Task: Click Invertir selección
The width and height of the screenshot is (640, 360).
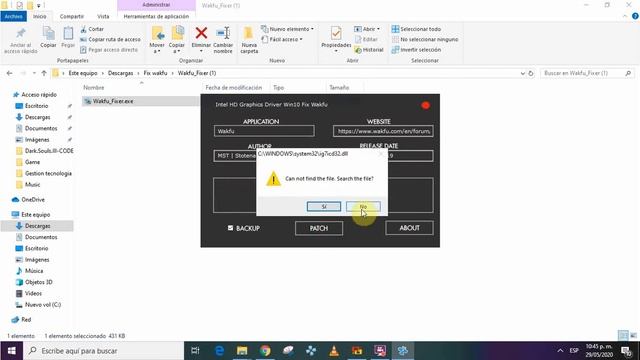Action: click(416, 50)
